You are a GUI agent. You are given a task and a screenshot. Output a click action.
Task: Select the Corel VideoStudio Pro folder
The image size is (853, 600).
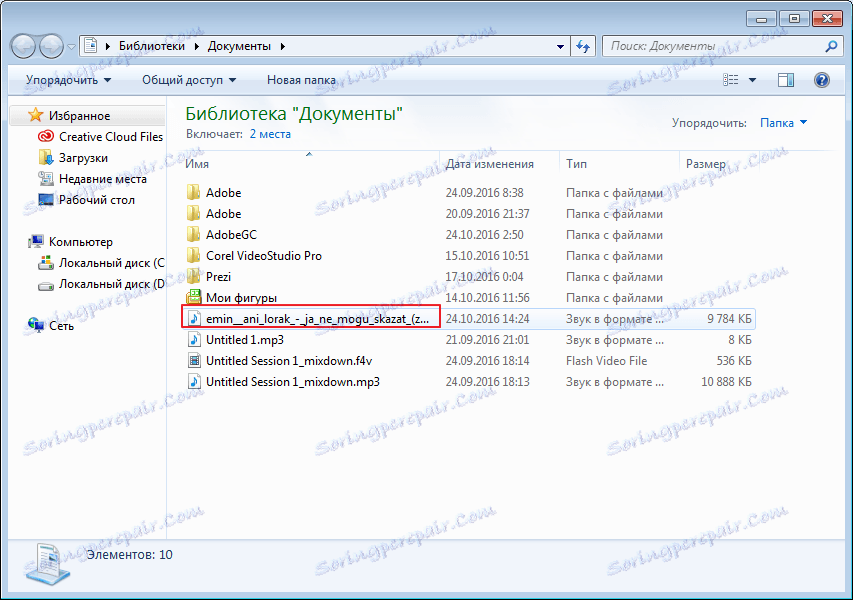coord(263,256)
